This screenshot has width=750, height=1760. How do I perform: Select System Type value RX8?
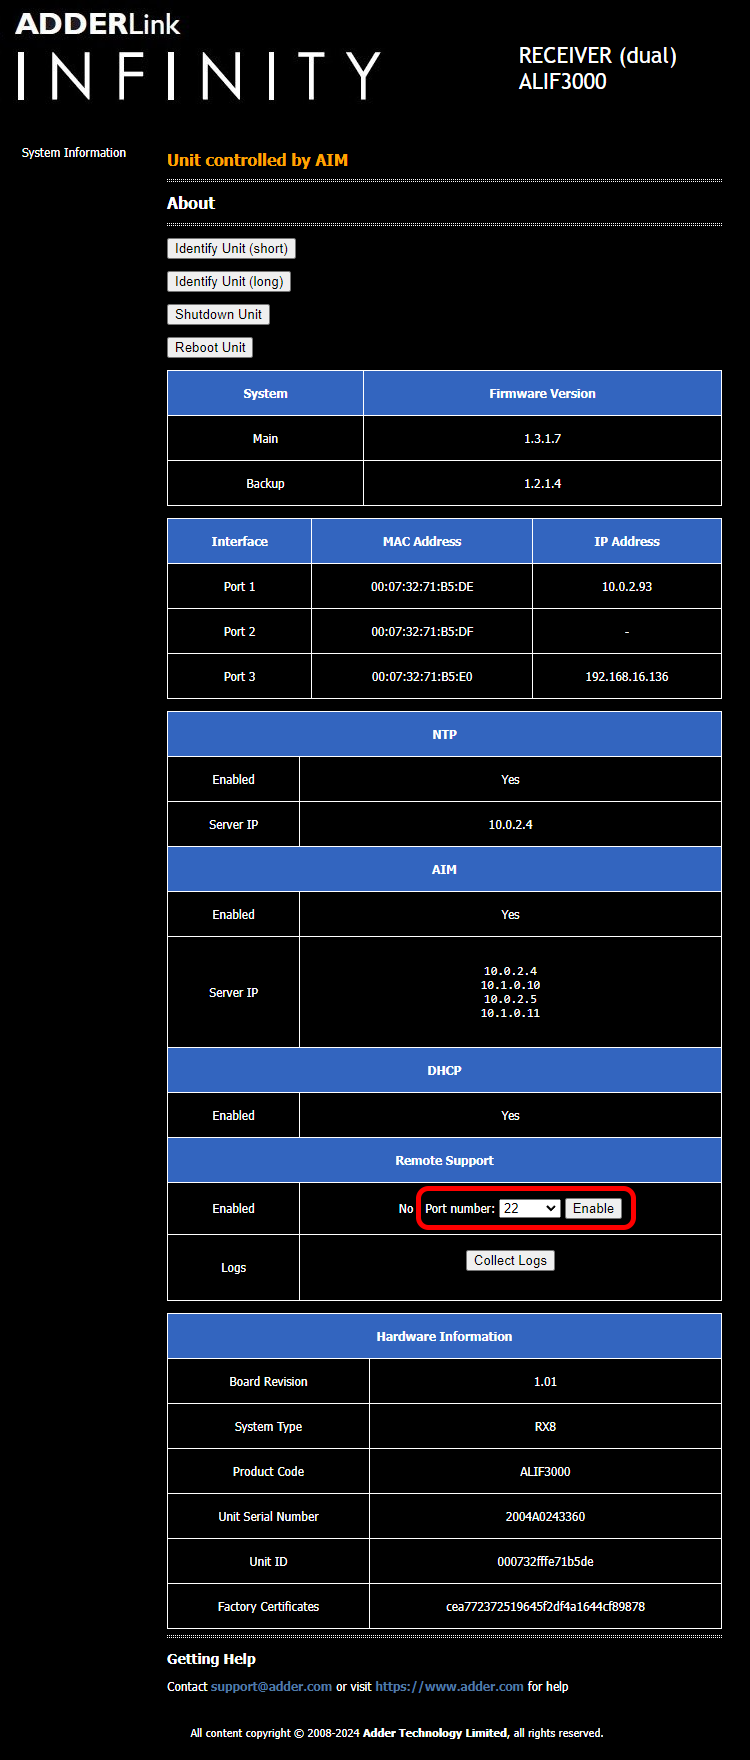click(x=545, y=1426)
